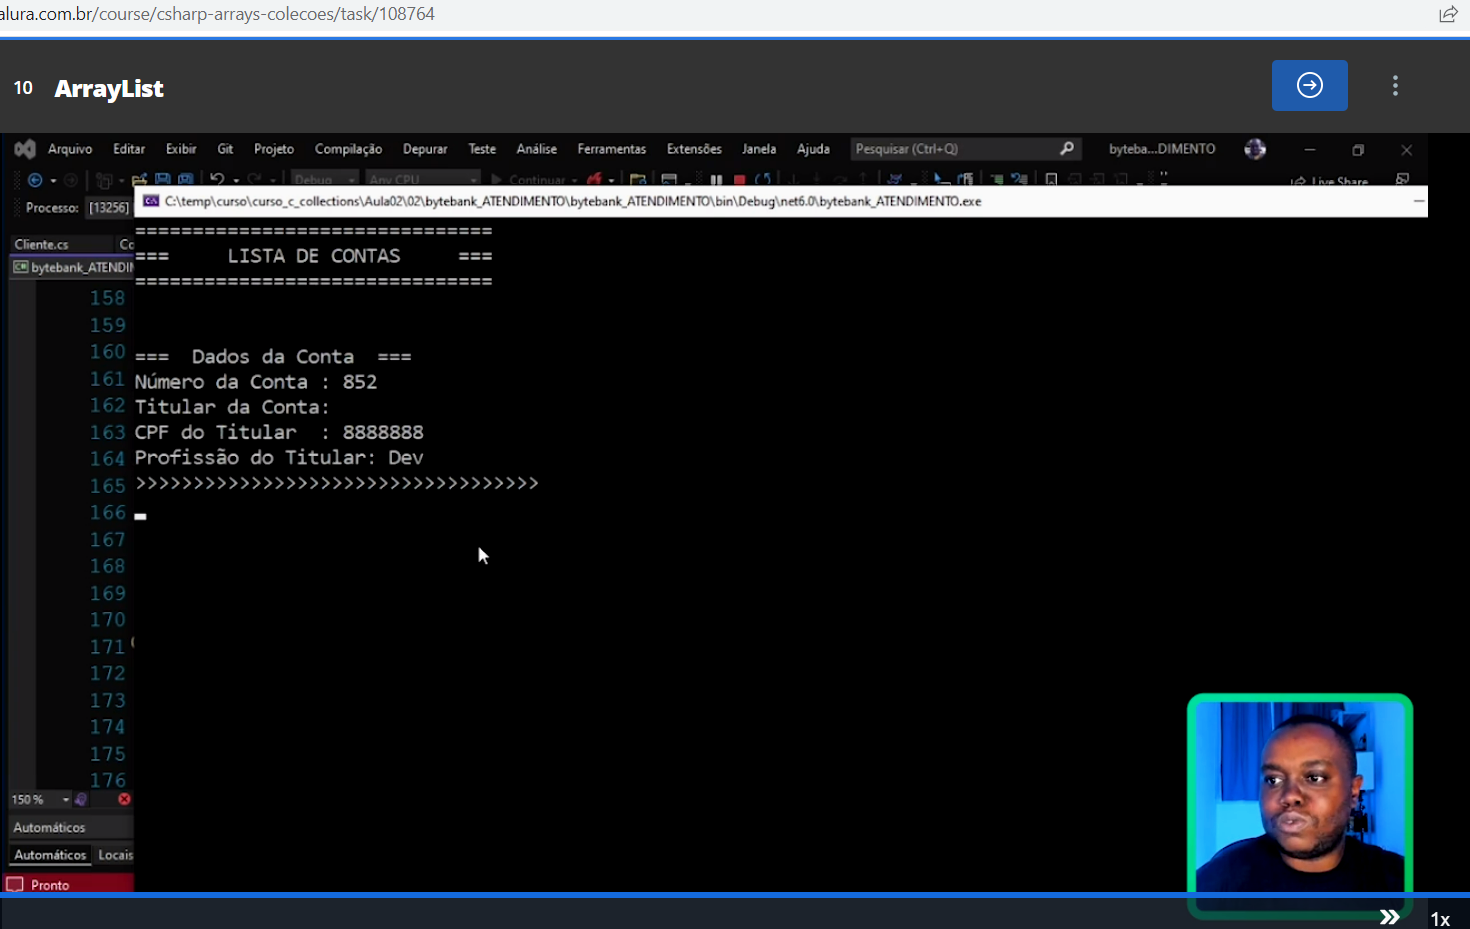1470x929 pixels.
Task: Click the bookmark toolbar icon
Action: pyautogui.click(x=1051, y=180)
